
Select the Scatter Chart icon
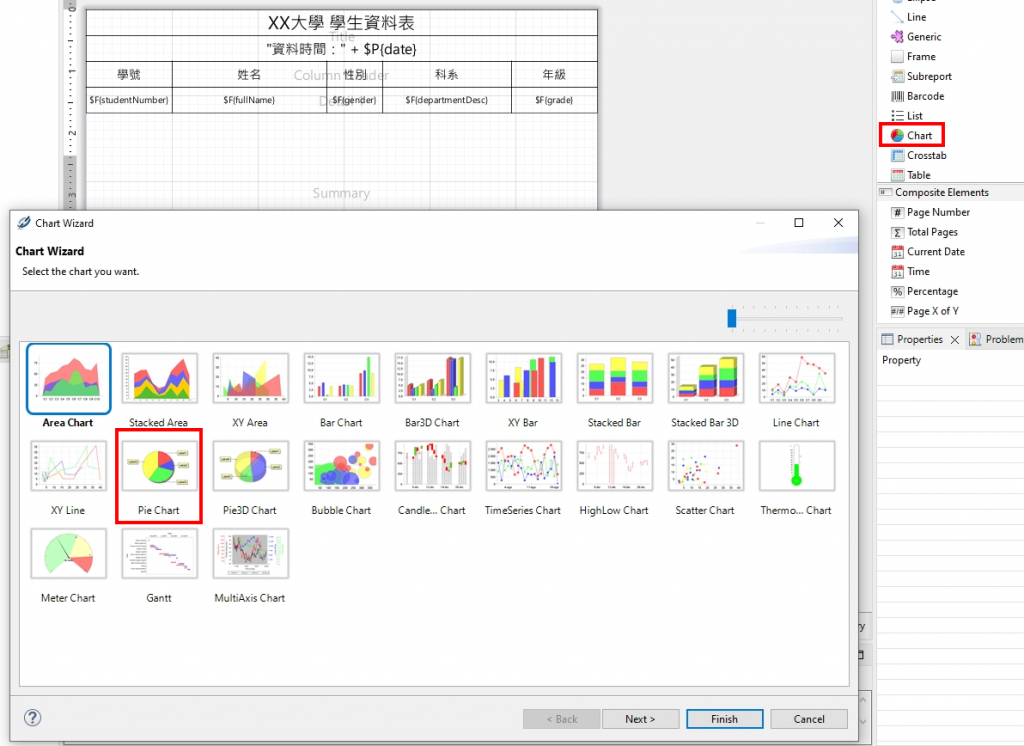click(x=706, y=466)
